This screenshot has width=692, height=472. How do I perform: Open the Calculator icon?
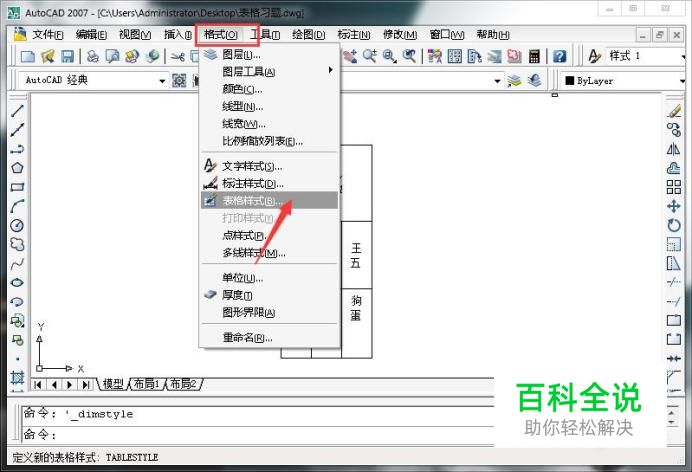click(534, 56)
